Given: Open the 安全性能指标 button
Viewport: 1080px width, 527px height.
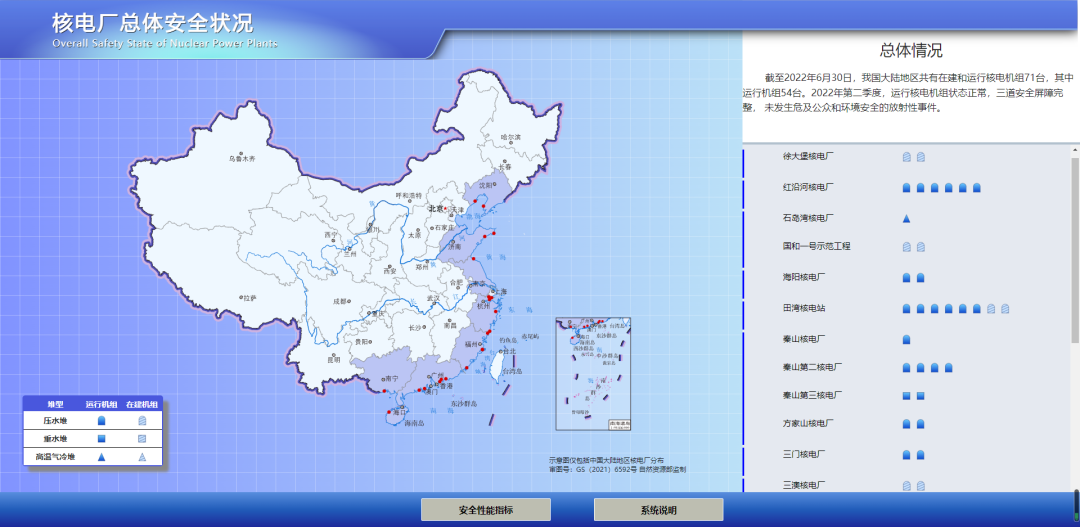Looking at the screenshot, I should point(485,510).
